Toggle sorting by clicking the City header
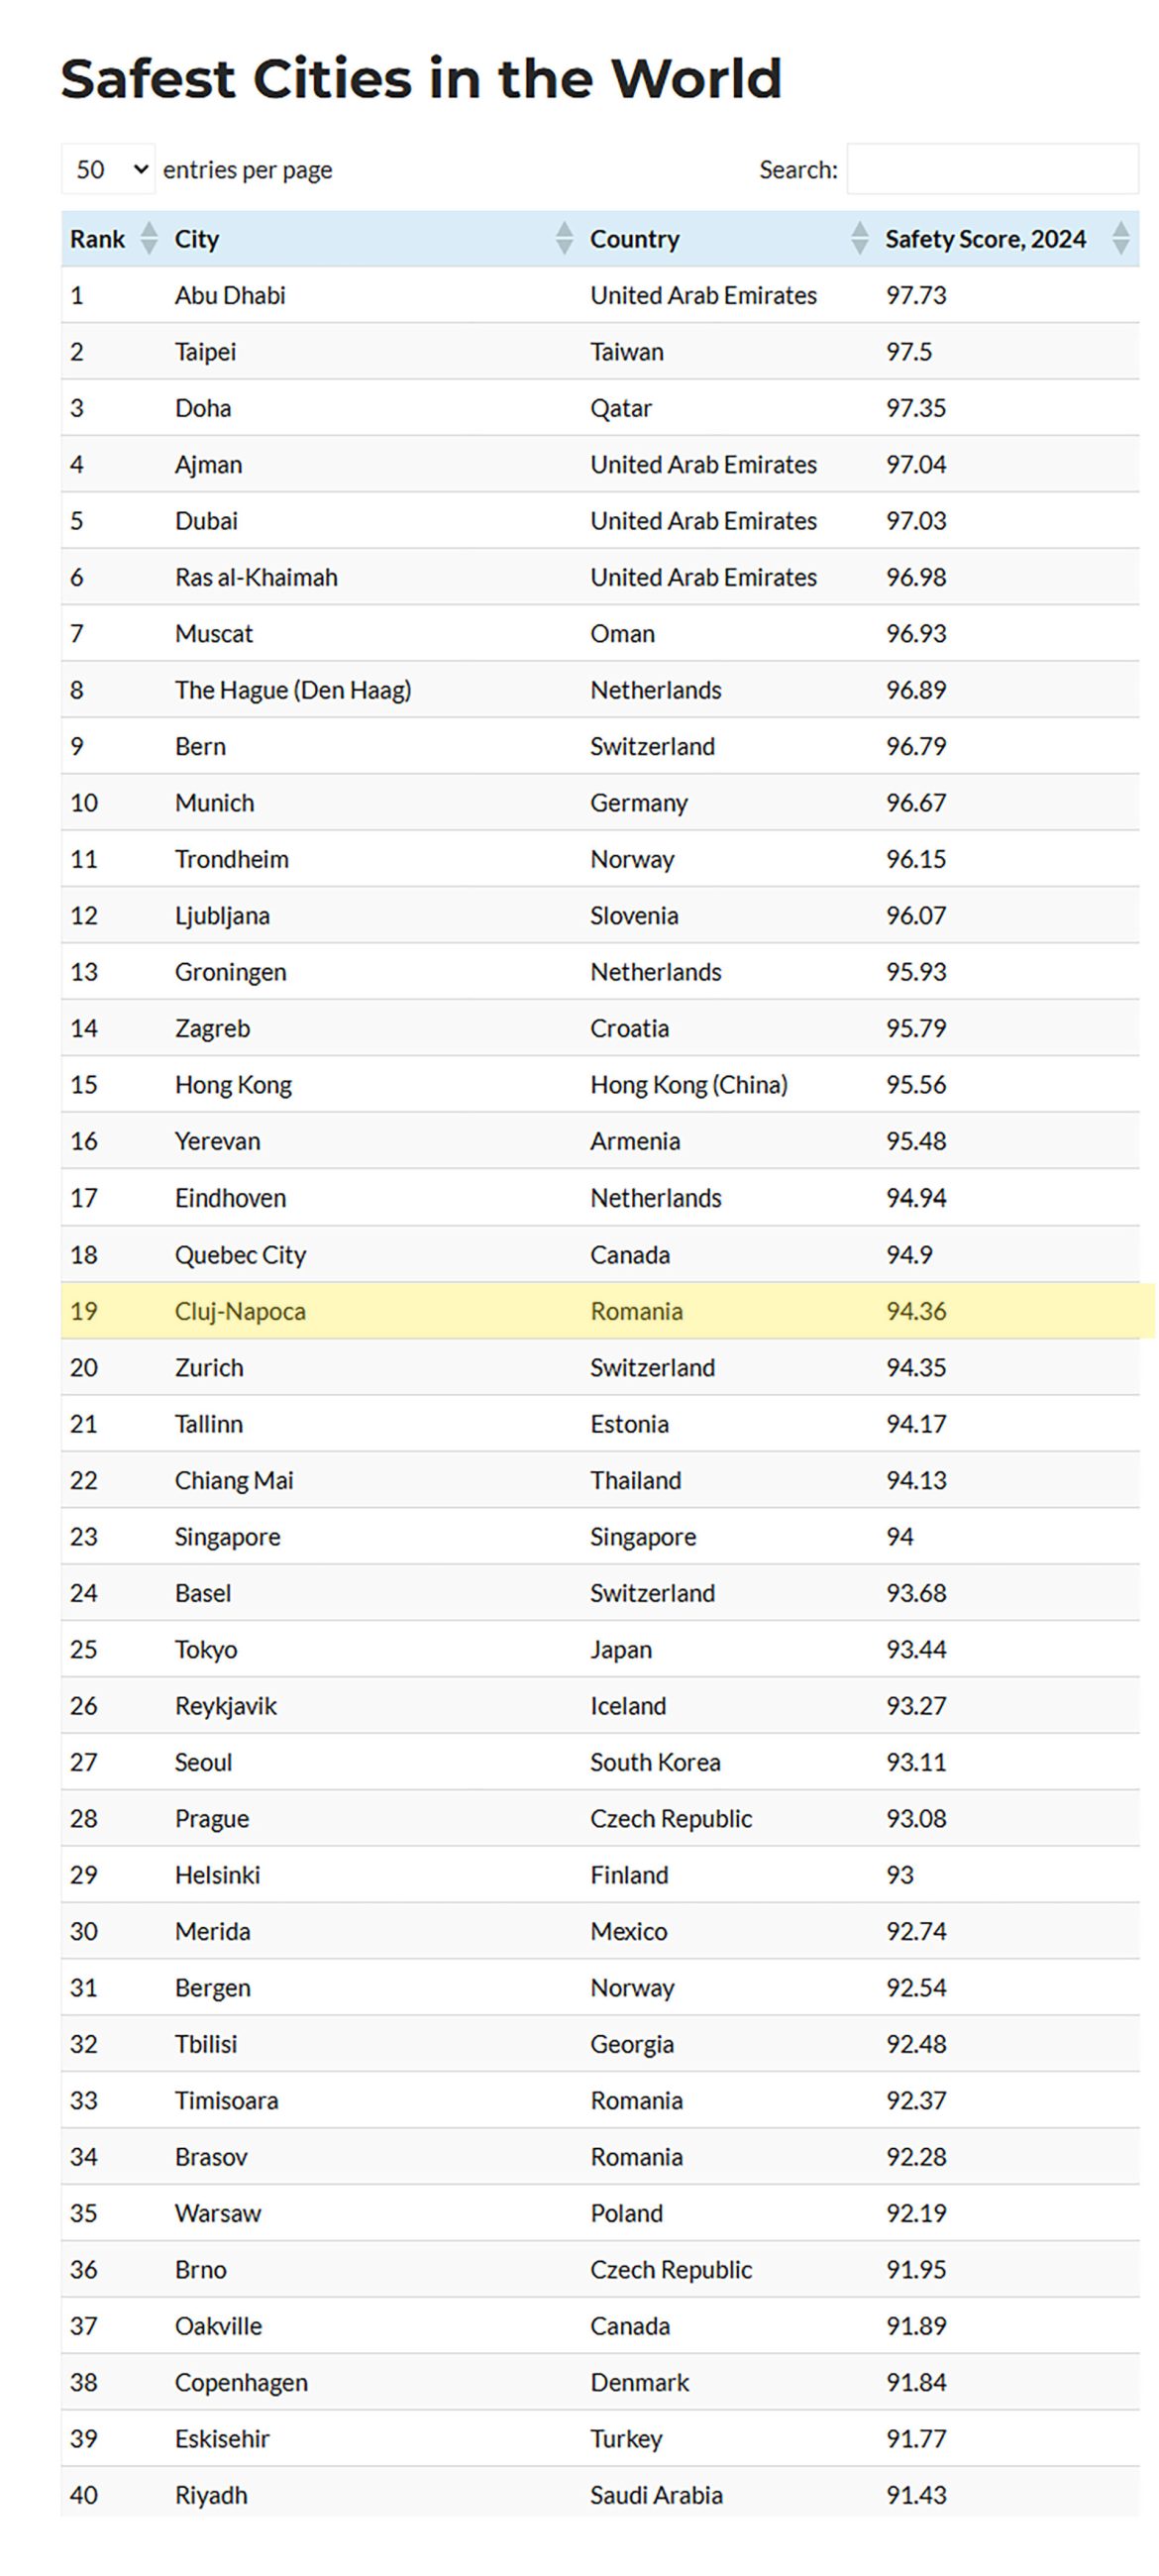 [196, 239]
